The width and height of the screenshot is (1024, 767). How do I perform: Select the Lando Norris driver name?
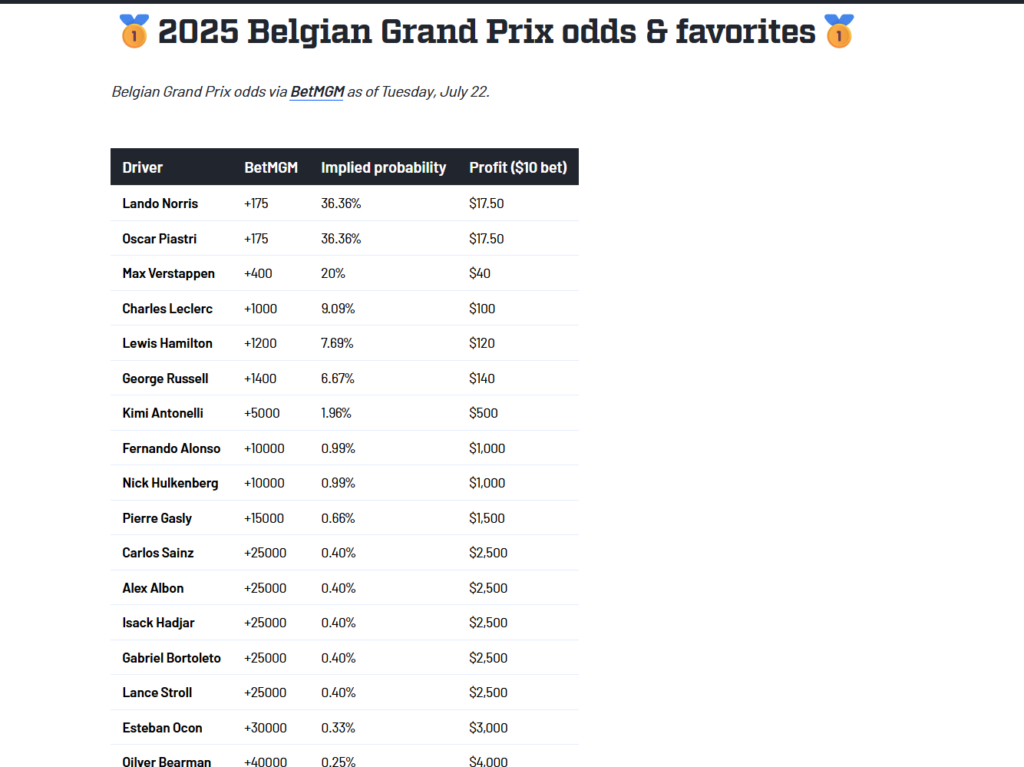click(160, 203)
